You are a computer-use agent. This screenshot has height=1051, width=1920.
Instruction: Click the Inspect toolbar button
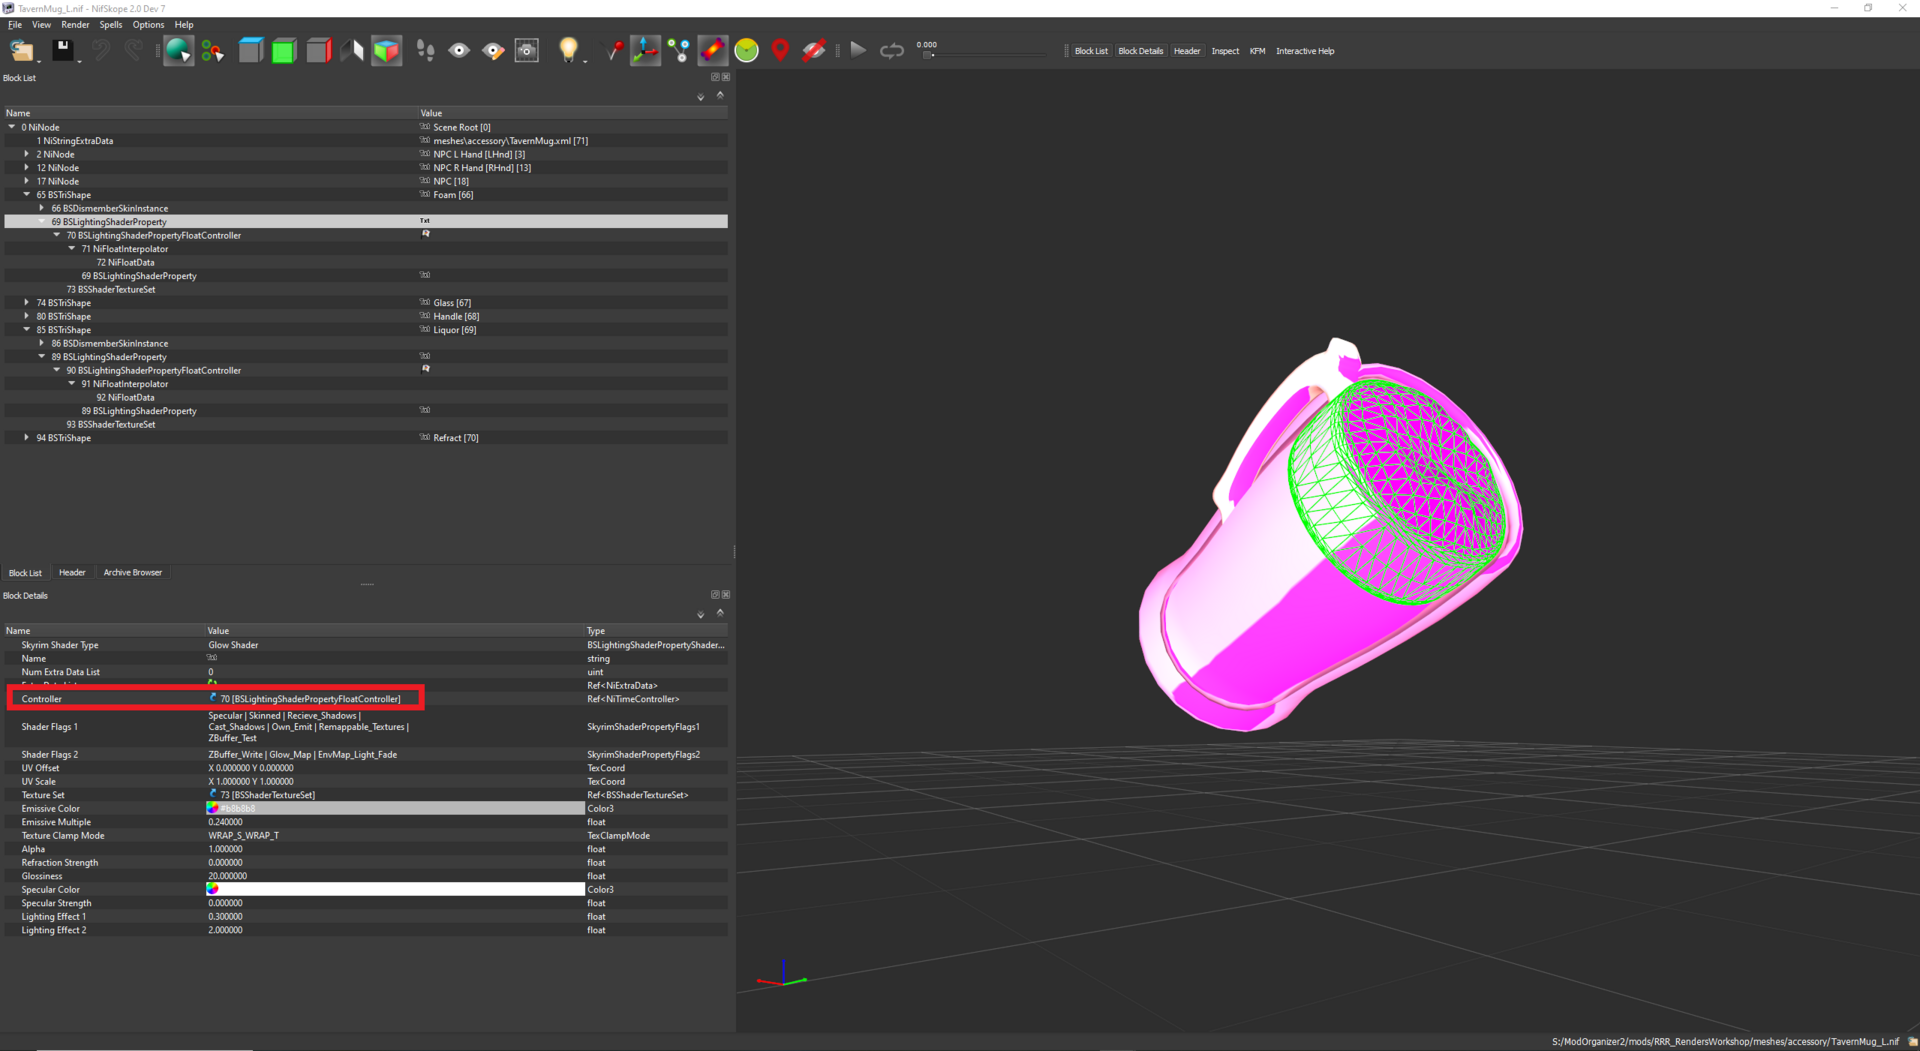pos(1225,51)
